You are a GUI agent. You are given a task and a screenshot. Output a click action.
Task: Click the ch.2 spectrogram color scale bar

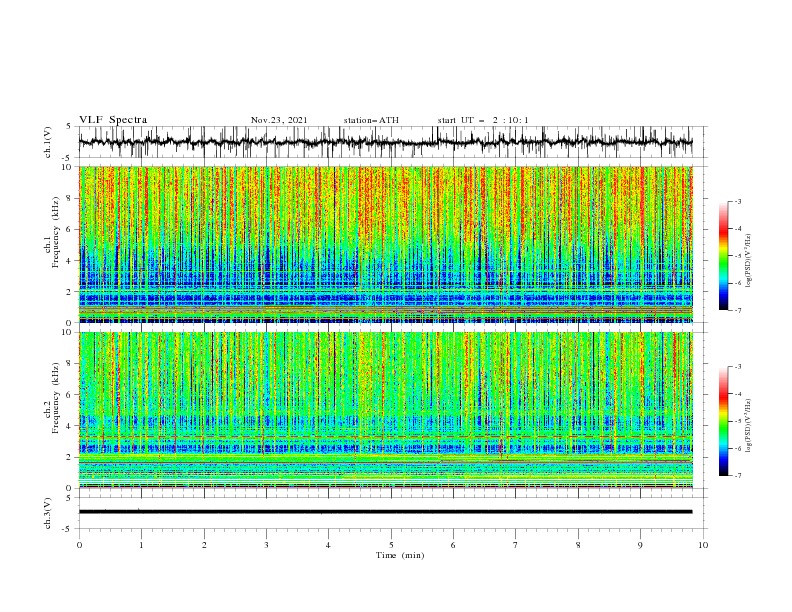coord(723,421)
